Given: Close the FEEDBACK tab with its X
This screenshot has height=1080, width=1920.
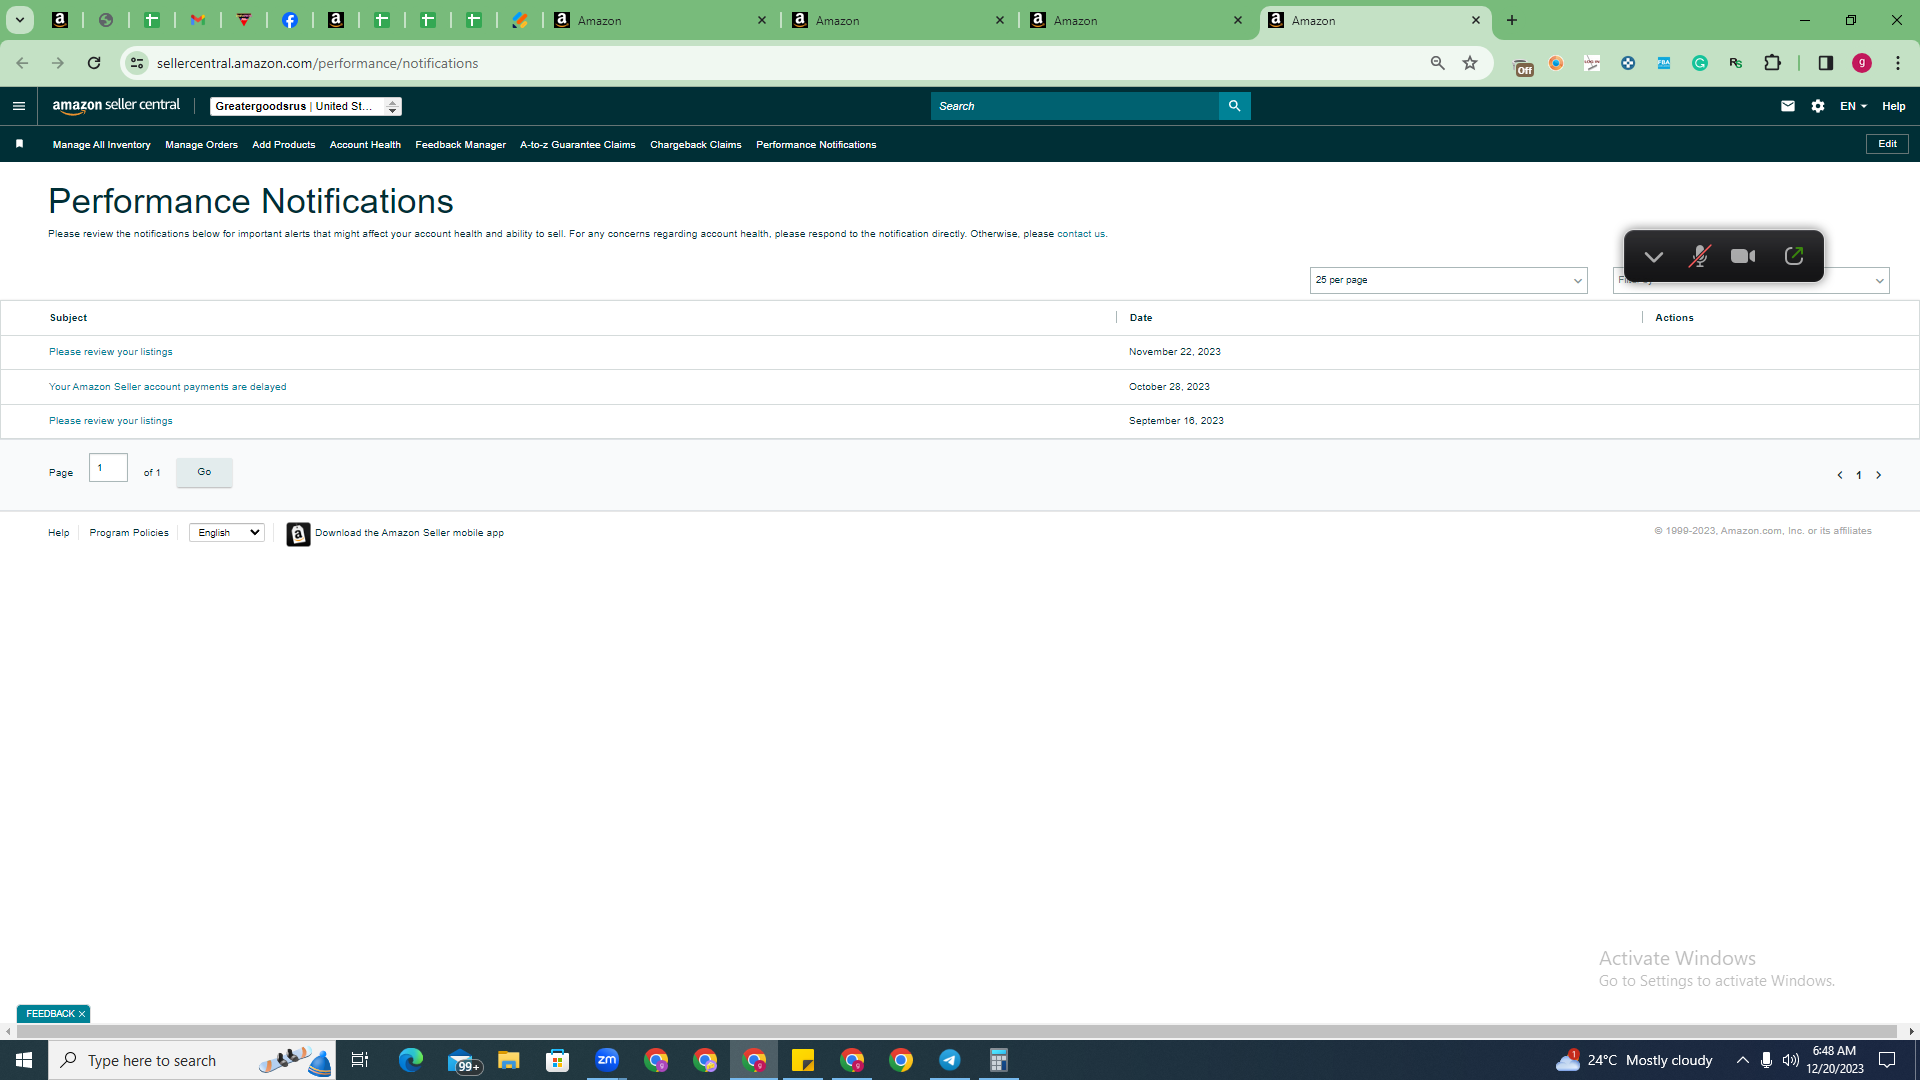Looking at the screenshot, I should (82, 1014).
